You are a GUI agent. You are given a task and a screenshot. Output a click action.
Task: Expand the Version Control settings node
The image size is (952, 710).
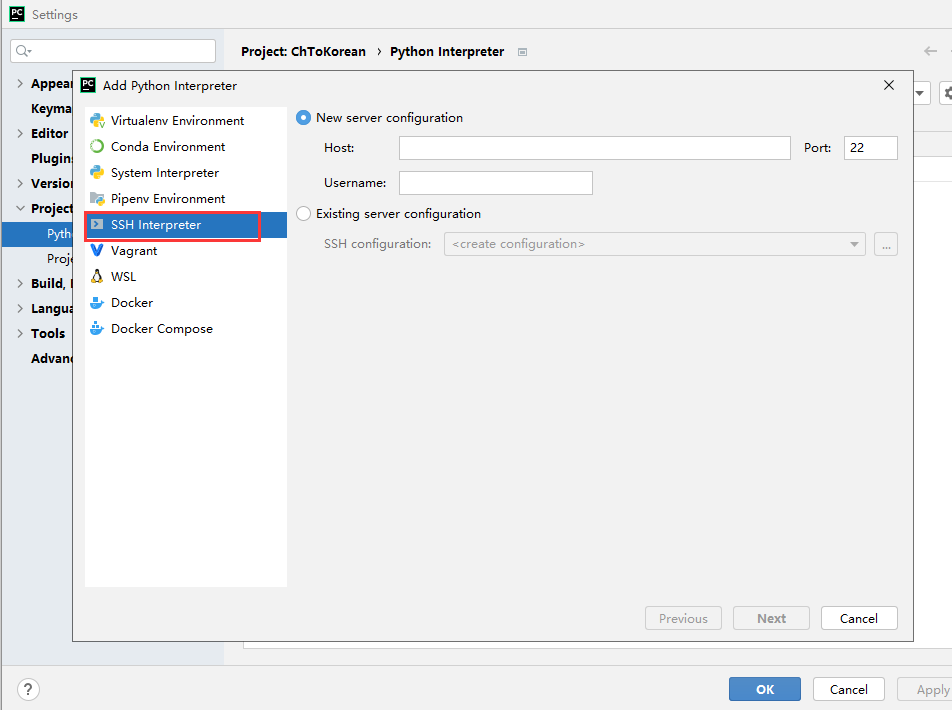coord(20,183)
